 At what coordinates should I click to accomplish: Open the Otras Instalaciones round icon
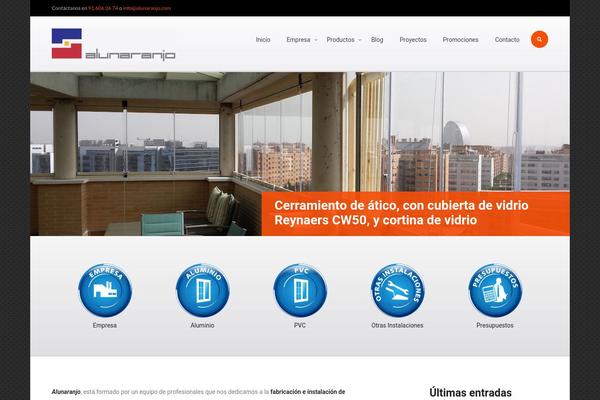[x=398, y=290]
